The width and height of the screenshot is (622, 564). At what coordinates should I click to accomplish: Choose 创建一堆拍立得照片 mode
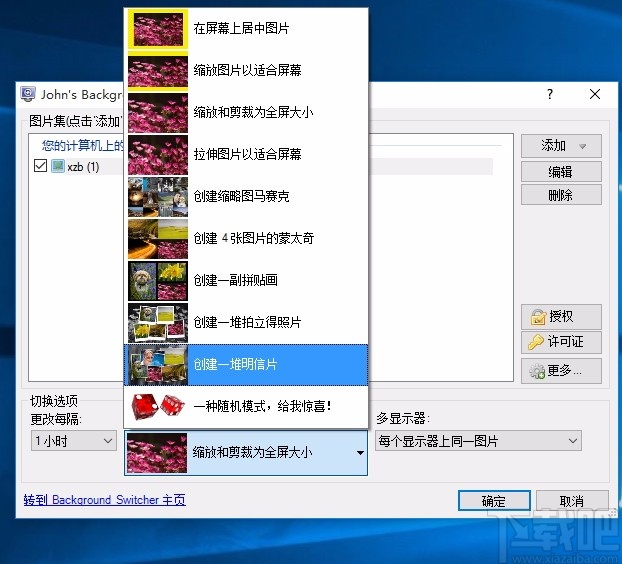click(246, 323)
